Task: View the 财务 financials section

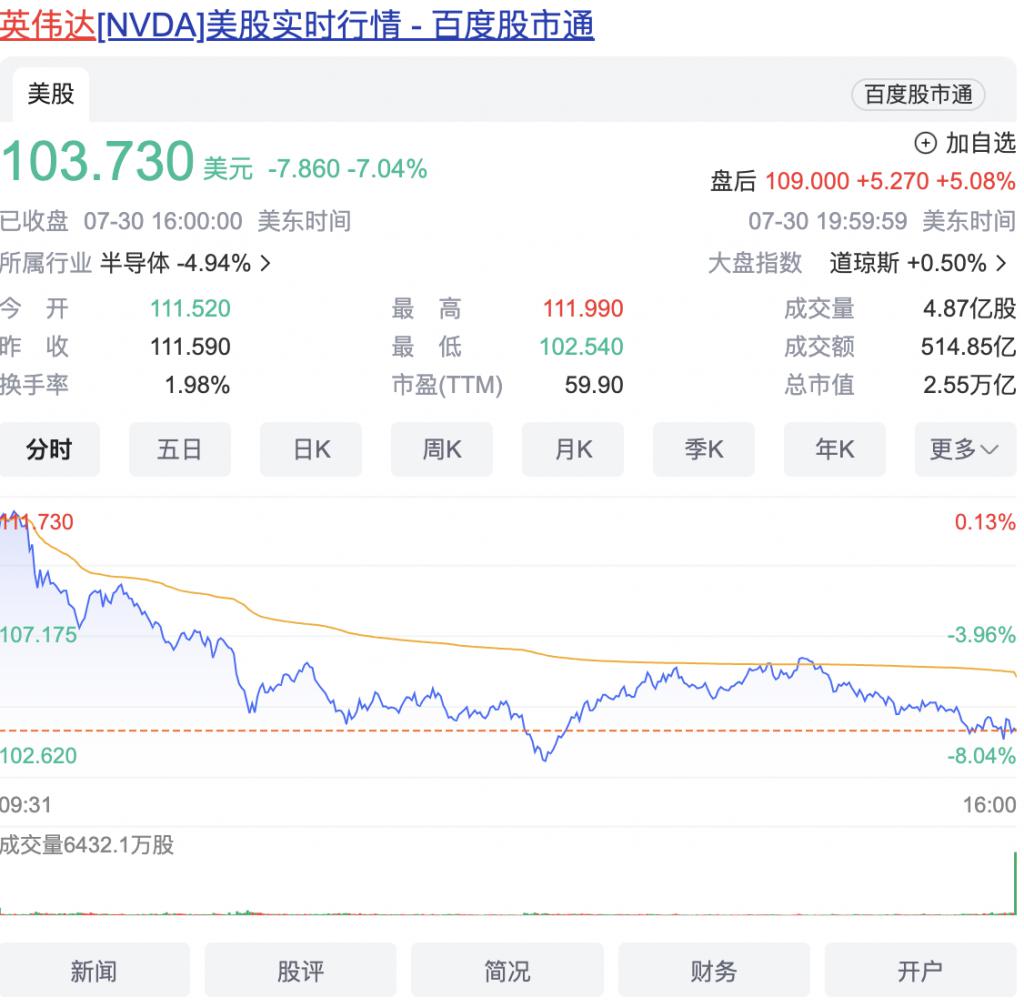Action: (714, 970)
